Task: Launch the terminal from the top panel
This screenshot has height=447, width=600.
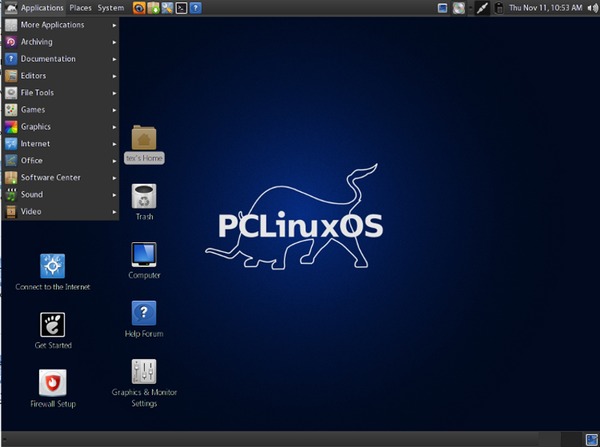Action: [x=181, y=8]
